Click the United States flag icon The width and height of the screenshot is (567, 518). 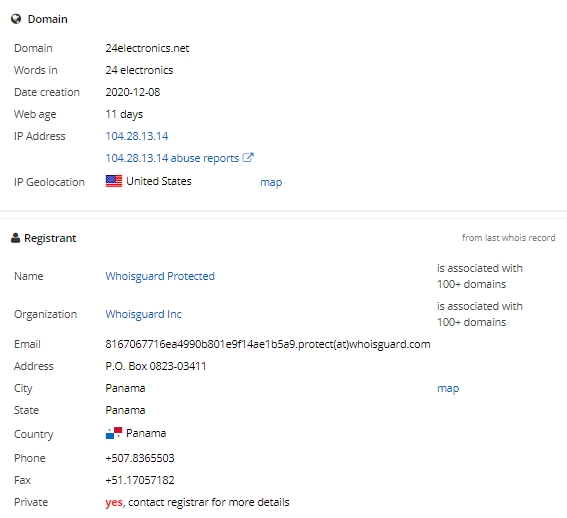[x=114, y=181]
